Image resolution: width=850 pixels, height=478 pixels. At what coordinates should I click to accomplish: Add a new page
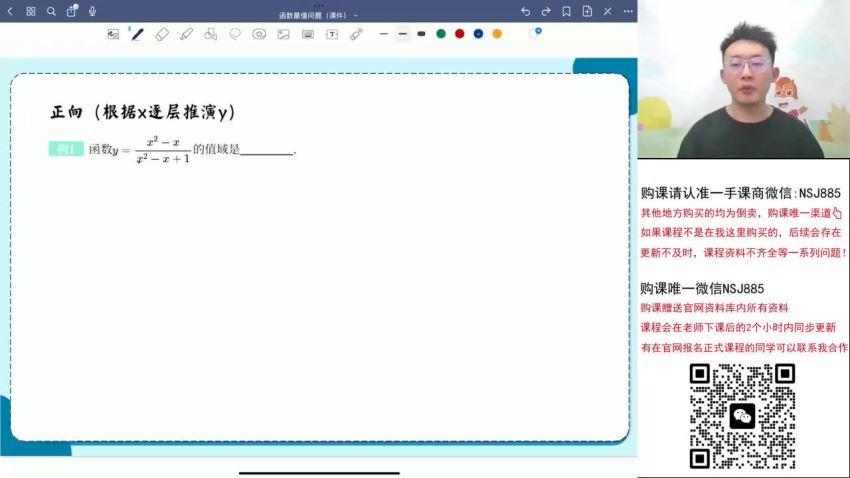coord(587,11)
